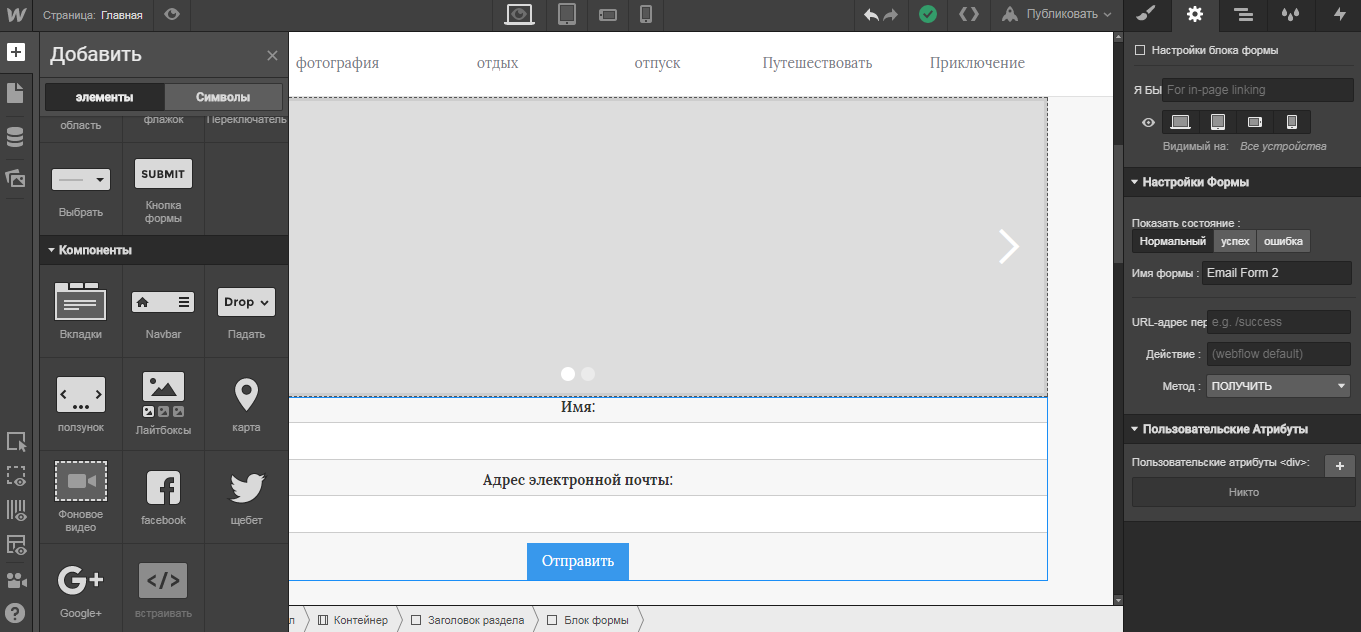Open the Style Manager drops tab
Image resolution: width=1361 pixels, height=632 pixels.
[x=1291, y=14]
